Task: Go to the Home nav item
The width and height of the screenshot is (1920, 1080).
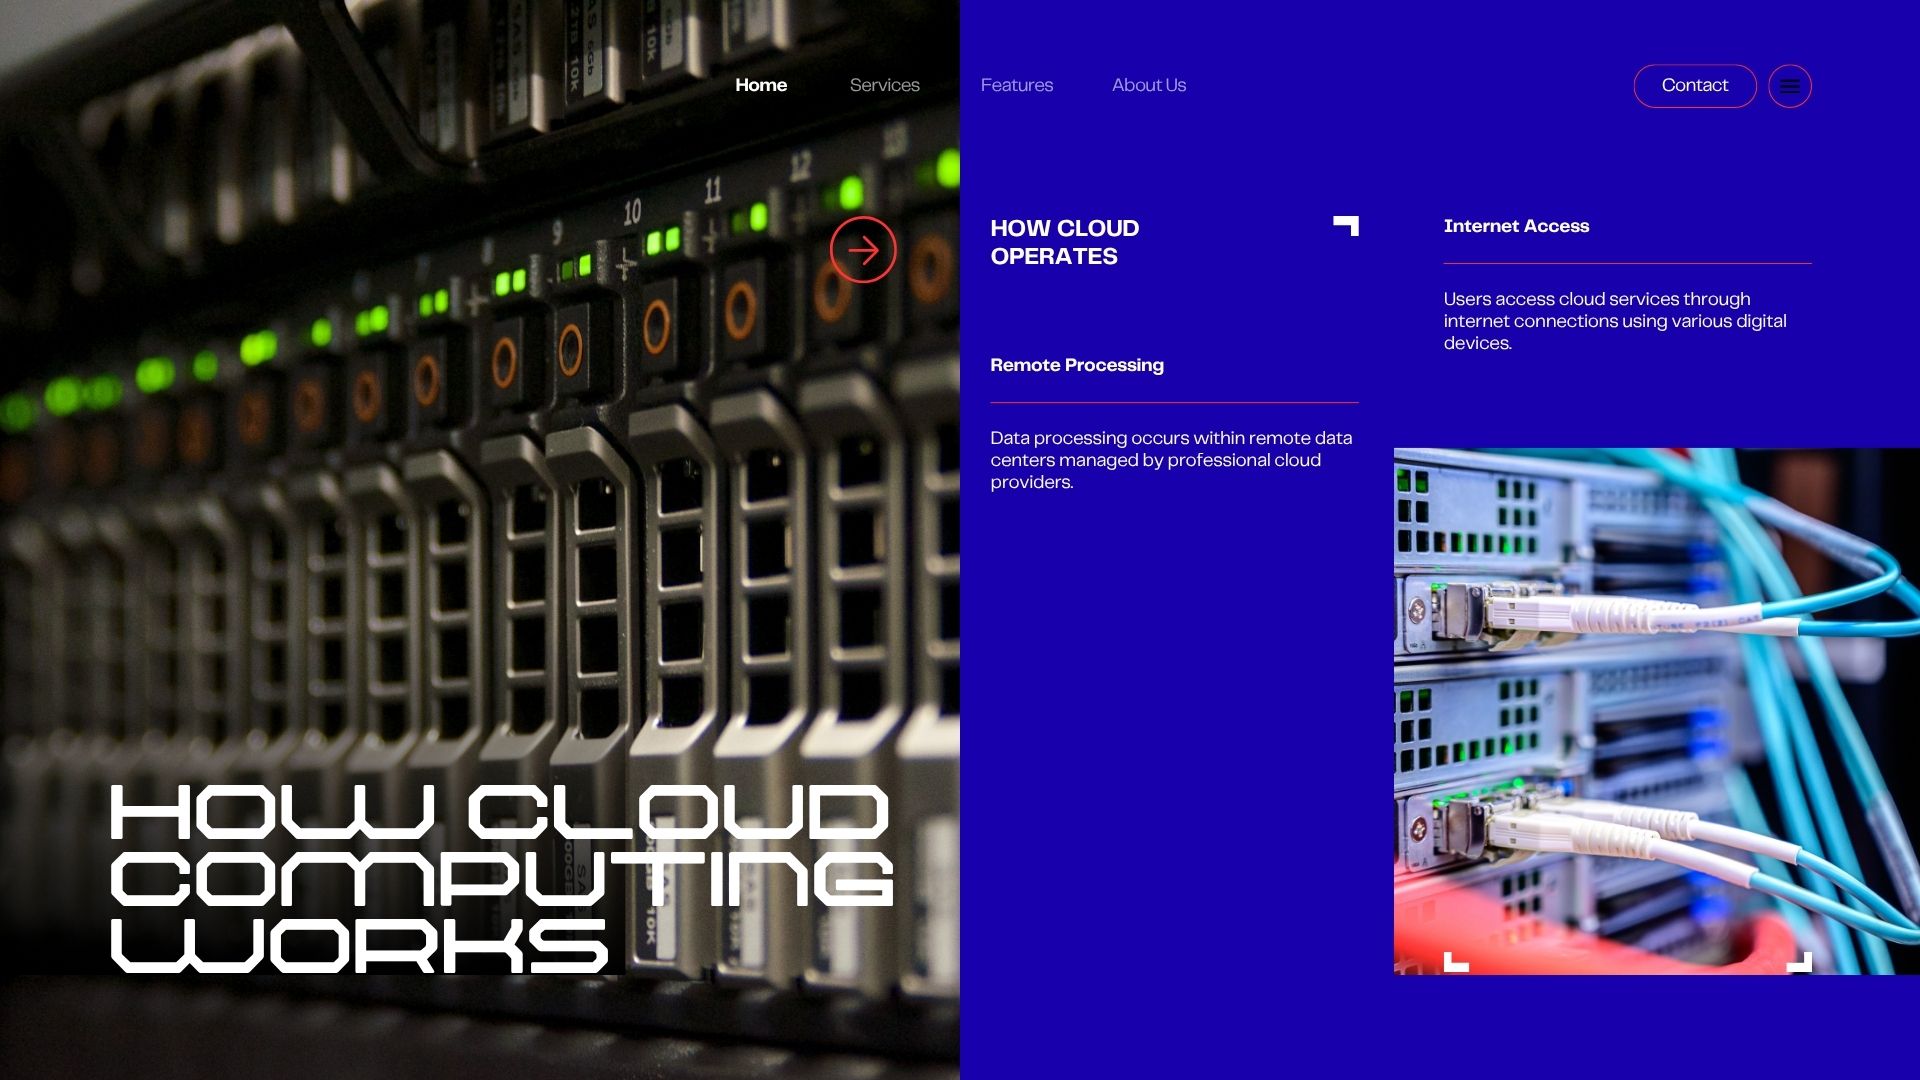Action: [761, 85]
